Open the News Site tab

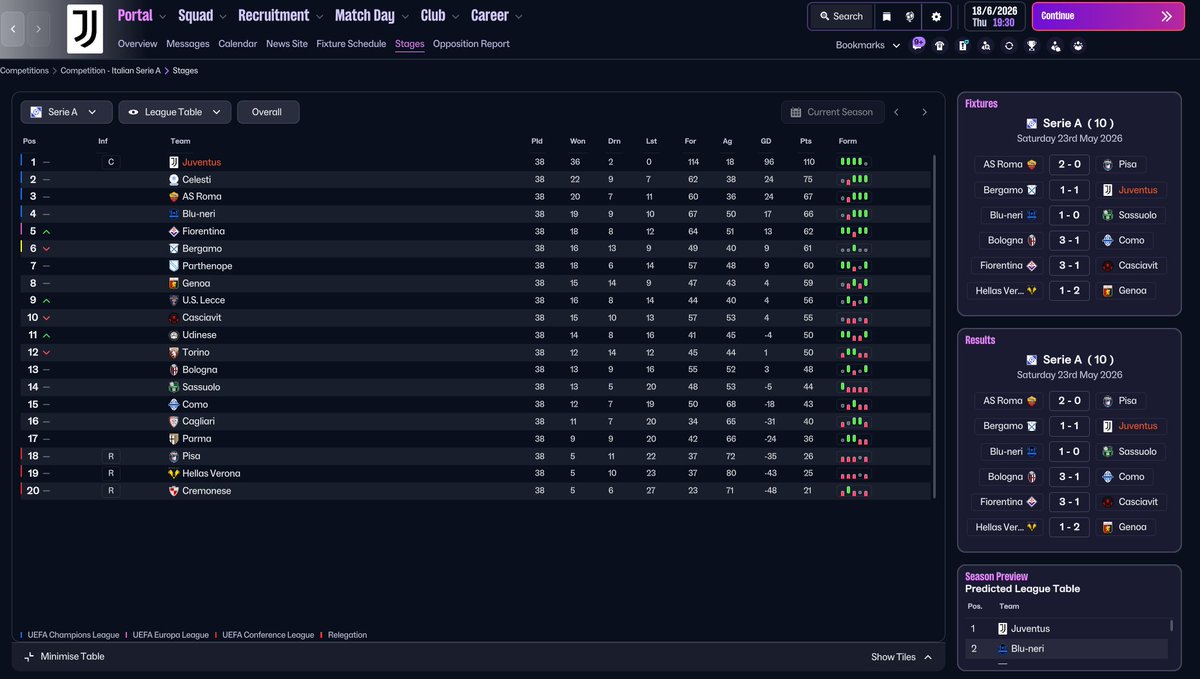coord(287,44)
